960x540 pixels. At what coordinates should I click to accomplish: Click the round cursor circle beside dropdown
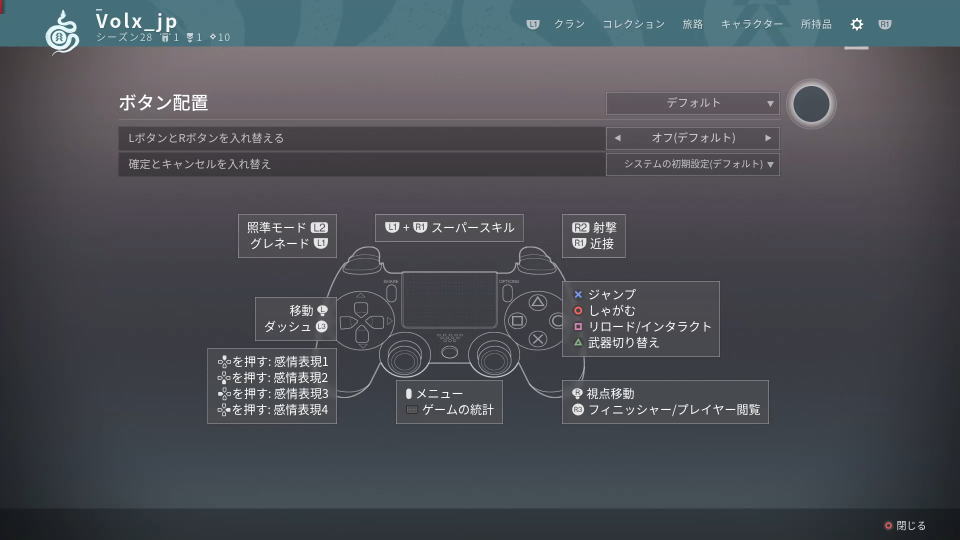(811, 103)
